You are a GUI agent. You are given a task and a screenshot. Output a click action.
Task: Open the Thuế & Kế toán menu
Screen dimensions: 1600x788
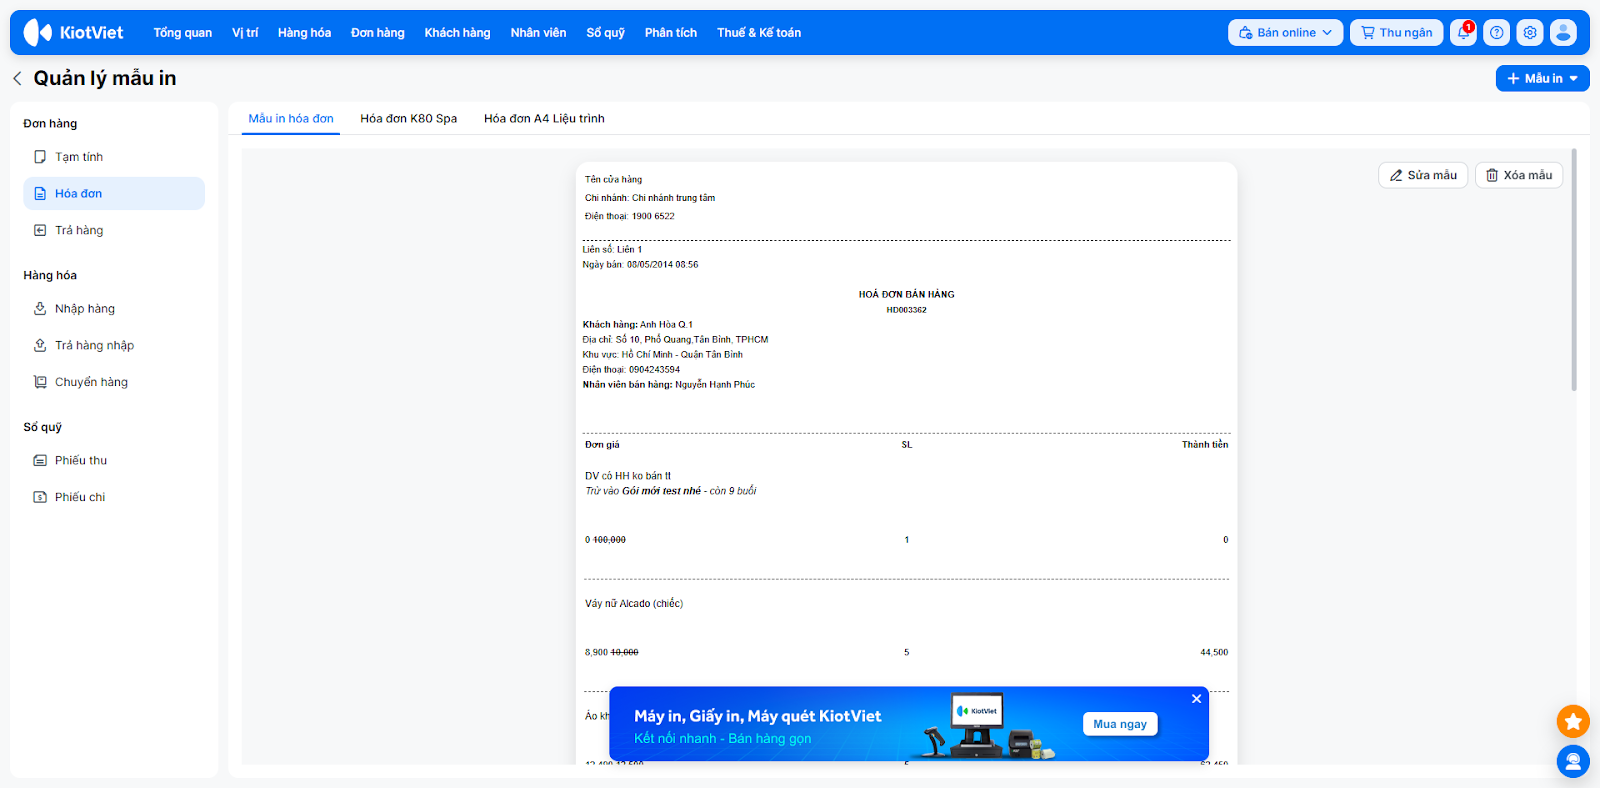[759, 33]
